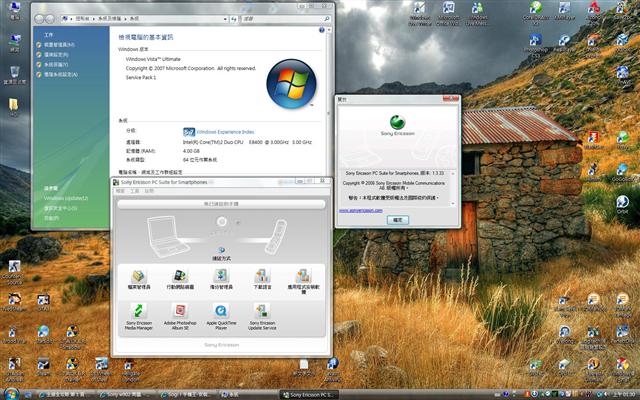Expand the arrow next to the help icon
Screen dimensions: 640x400
pos(329,30)
